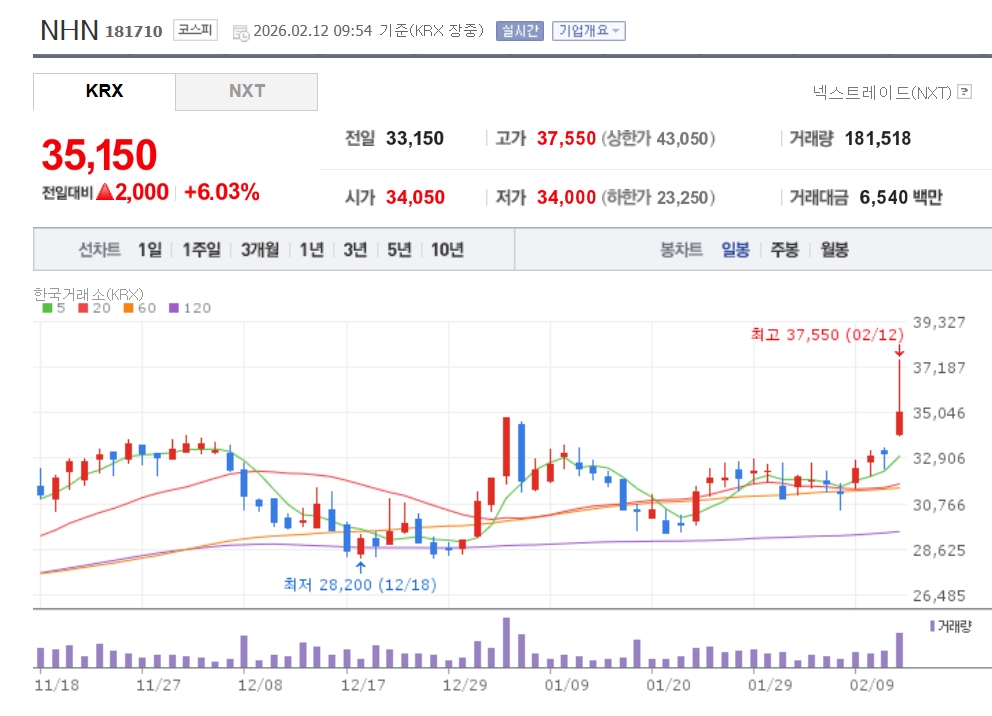Click the 실시간 real-time badge
This screenshot has width=992, height=716.
tap(519, 30)
